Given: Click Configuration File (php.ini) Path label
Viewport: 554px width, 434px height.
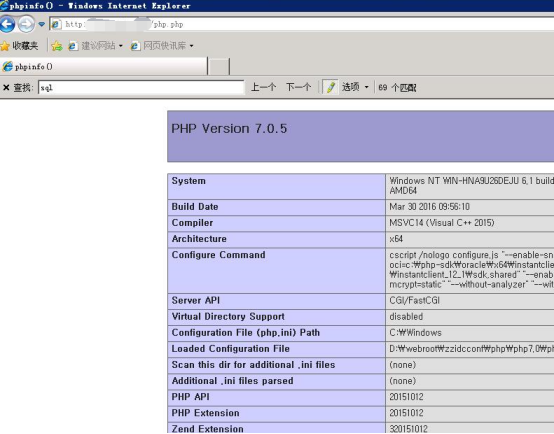Looking at the screenshot, I should coord(246,333).
